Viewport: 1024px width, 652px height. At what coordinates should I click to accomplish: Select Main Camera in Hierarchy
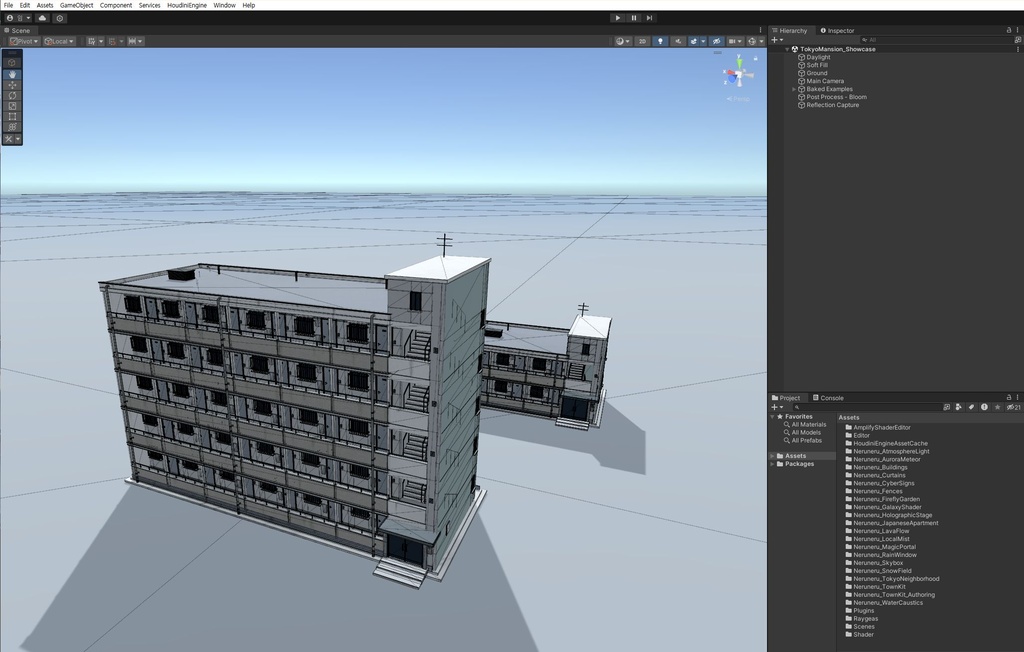[825, 81]
